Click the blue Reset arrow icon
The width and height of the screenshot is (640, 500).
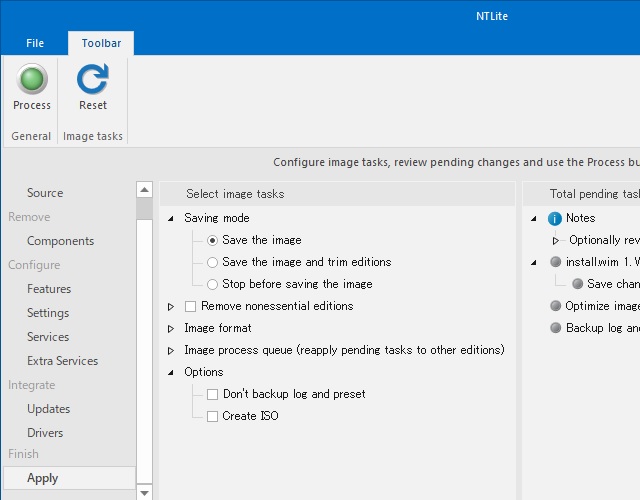pyautogui.click(x=93, y=79)
